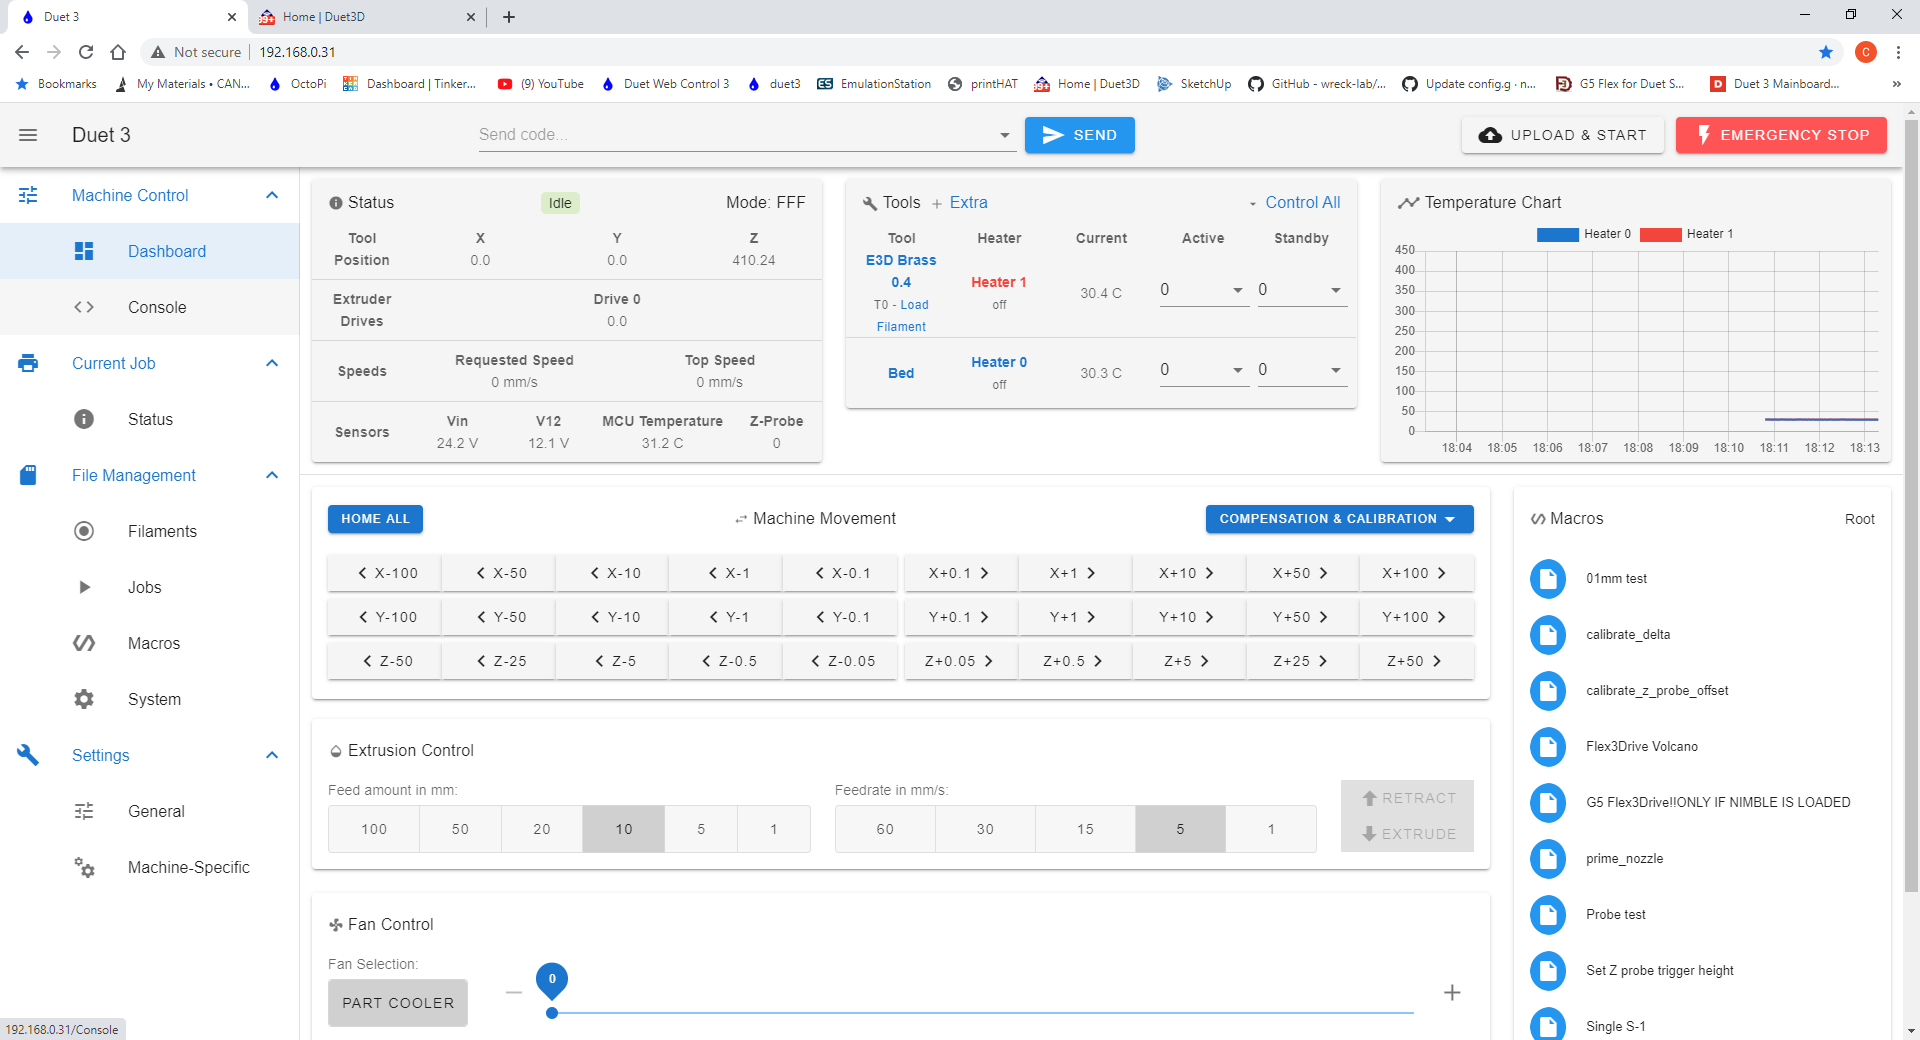Select feedrate 30 mm/s

pyautogui.click(x=985, y=829)
